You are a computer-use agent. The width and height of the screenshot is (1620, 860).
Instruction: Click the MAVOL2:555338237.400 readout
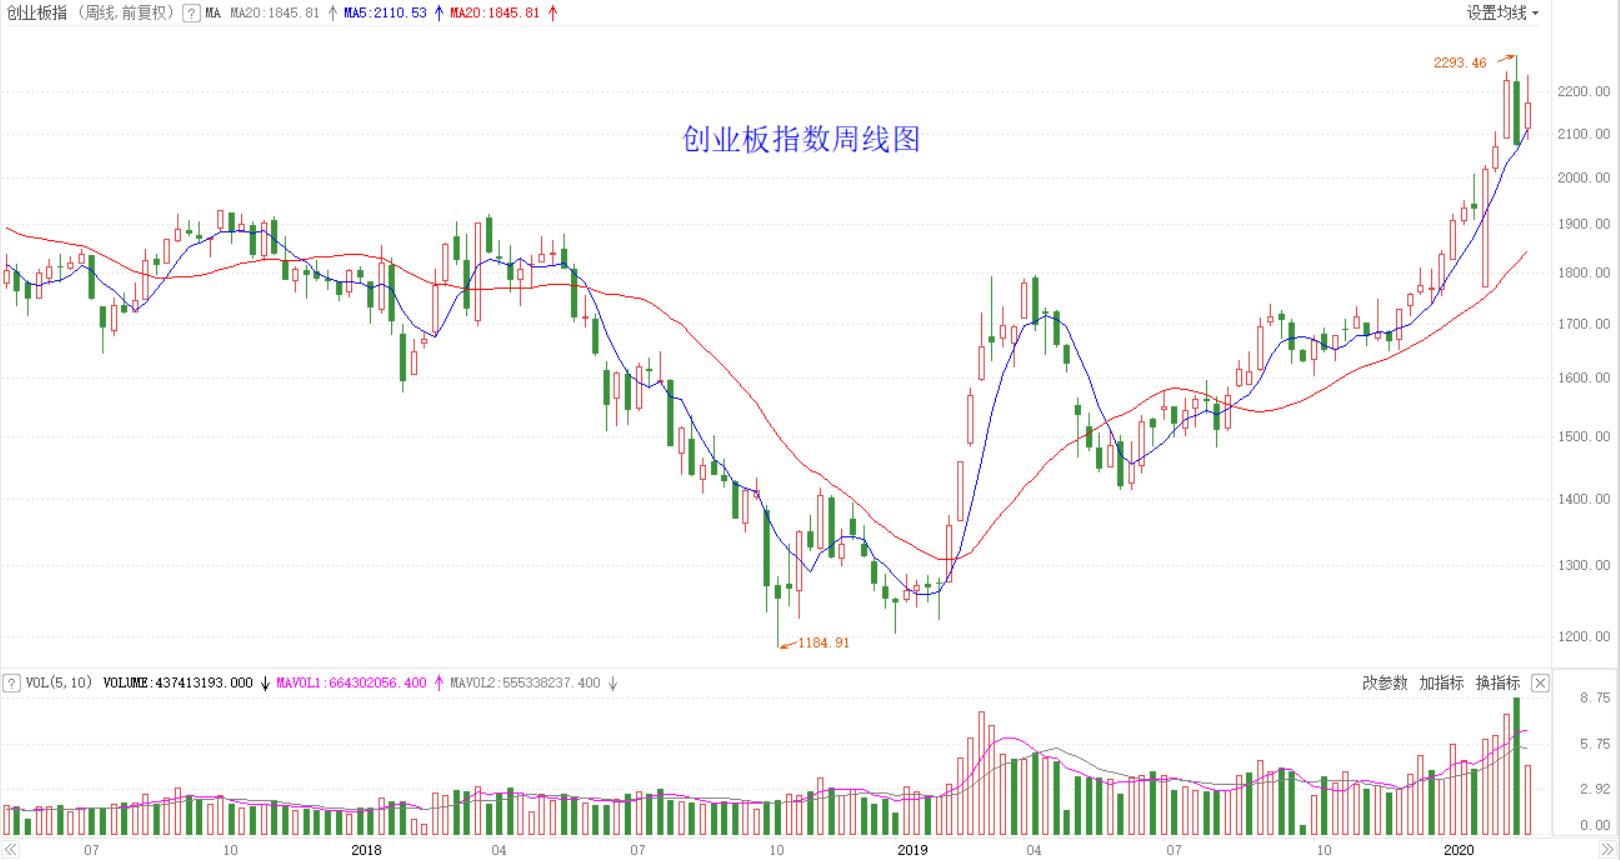[x=525, y=683]
